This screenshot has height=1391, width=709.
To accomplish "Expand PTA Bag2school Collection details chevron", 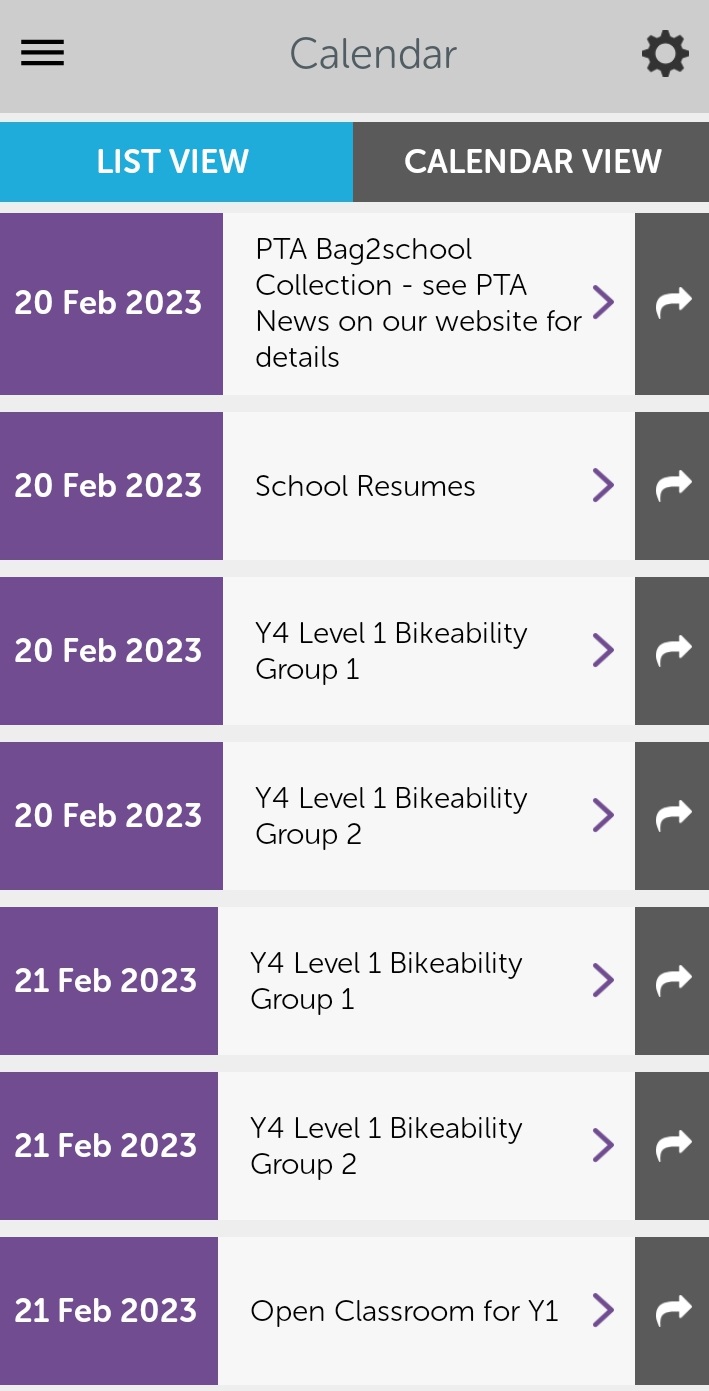I will (603, 302).
